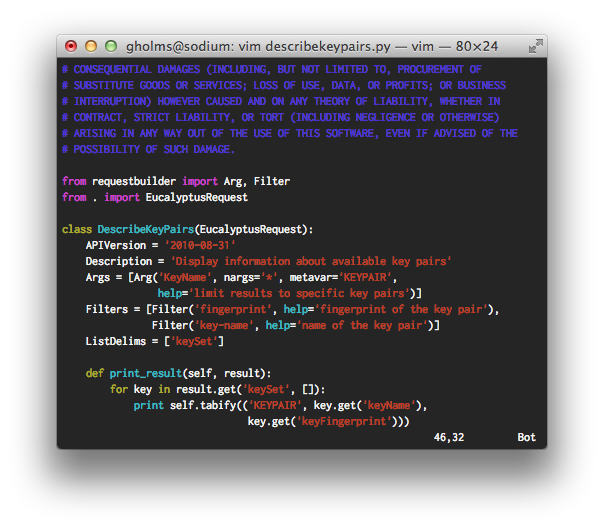604x528 pixels.
Task: Click 'keySet' string in ListDelims line
Action: click(x=194, y=342)
